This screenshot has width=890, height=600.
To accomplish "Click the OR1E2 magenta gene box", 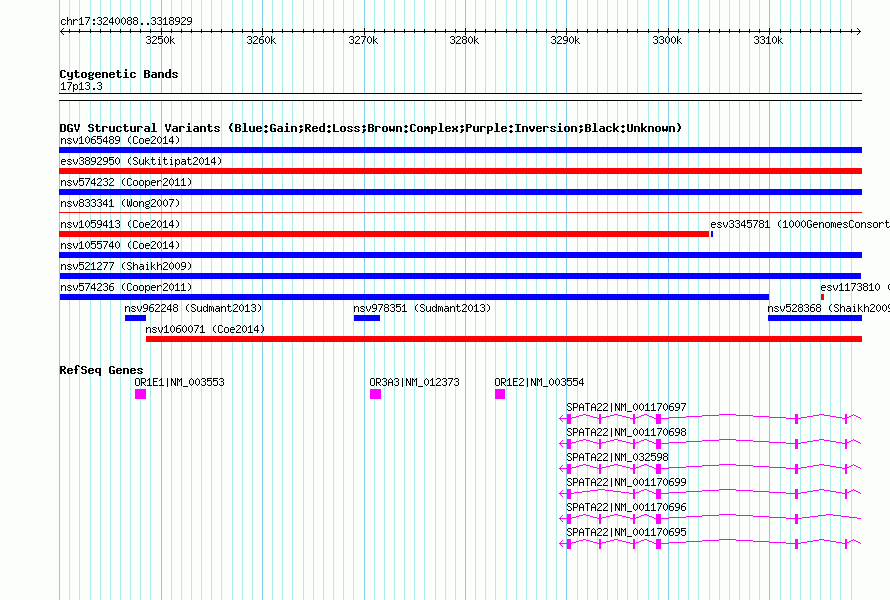I will (x=500, y=394).
